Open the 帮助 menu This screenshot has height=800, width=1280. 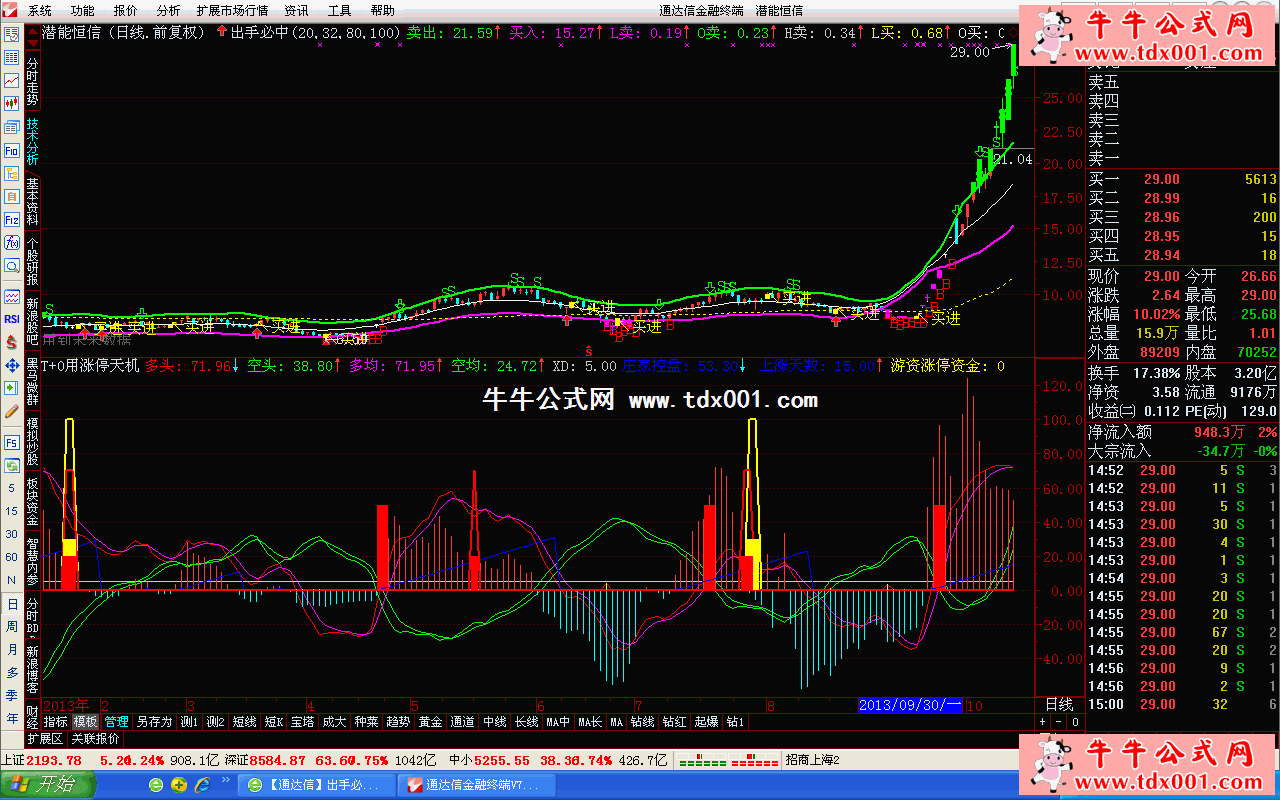pyautogui.click(x=383, y=10)
